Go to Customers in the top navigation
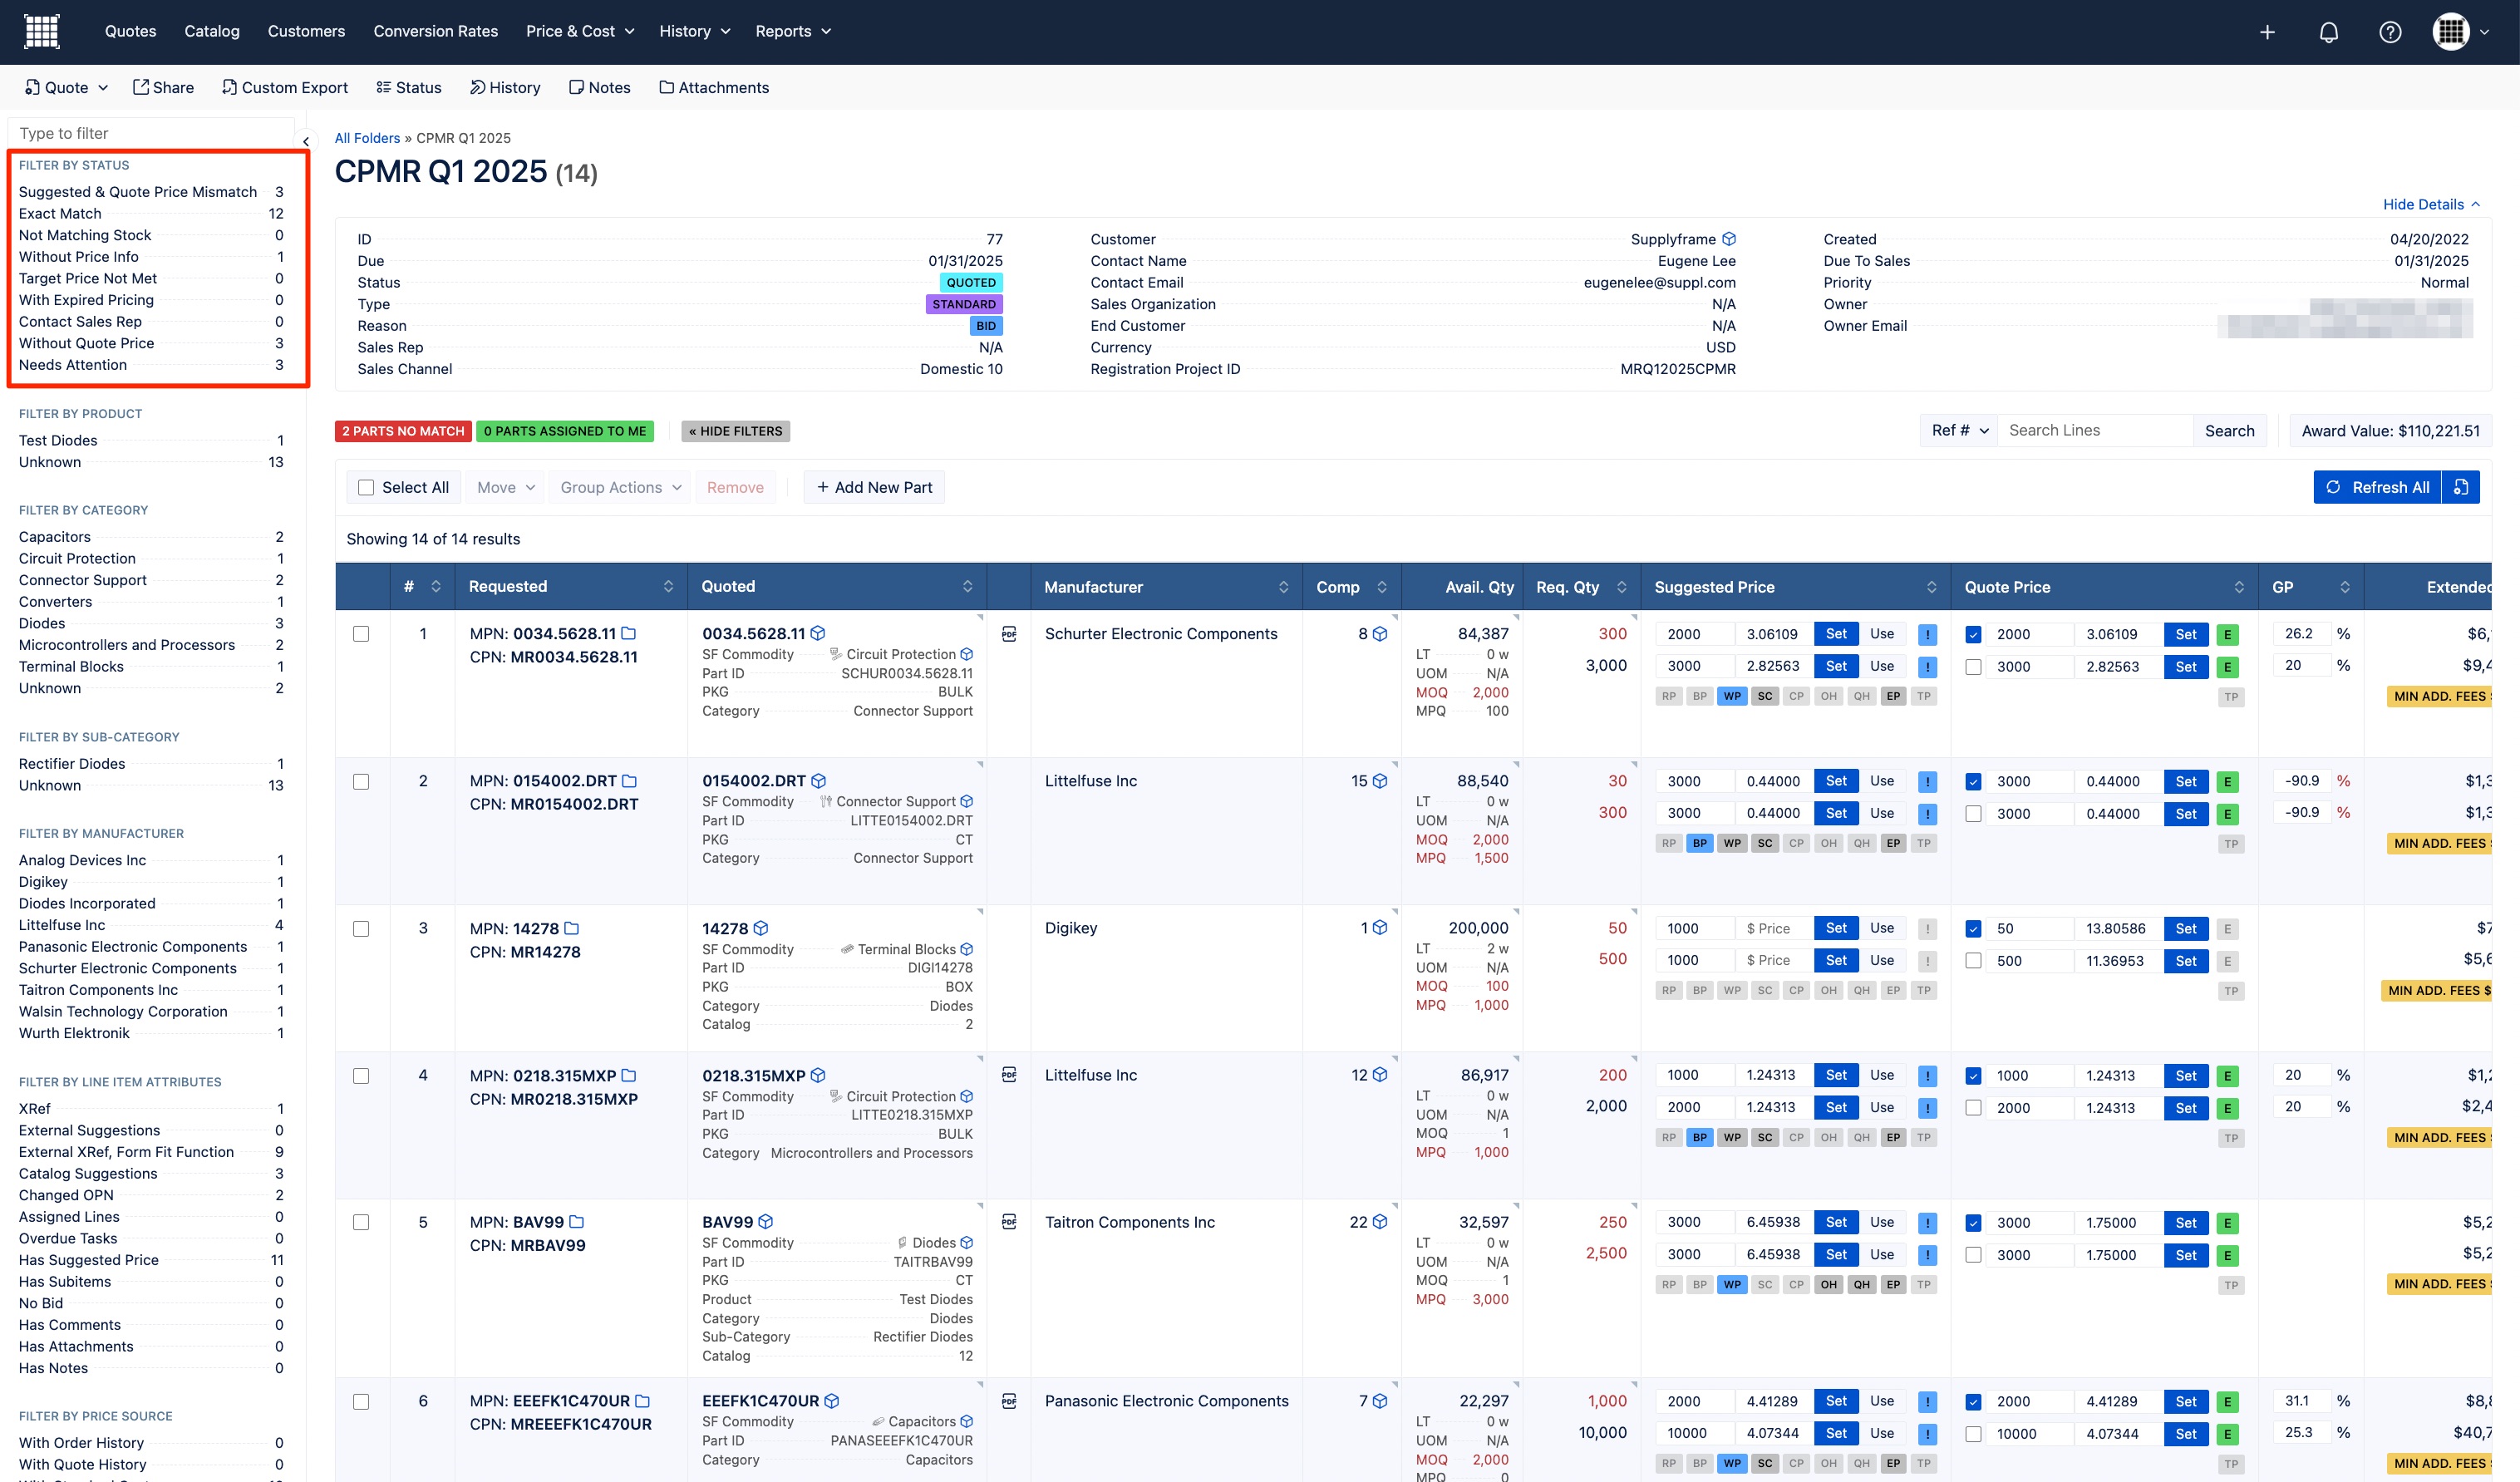Viewport: 2520px width, 1482px height. [306, 31]
